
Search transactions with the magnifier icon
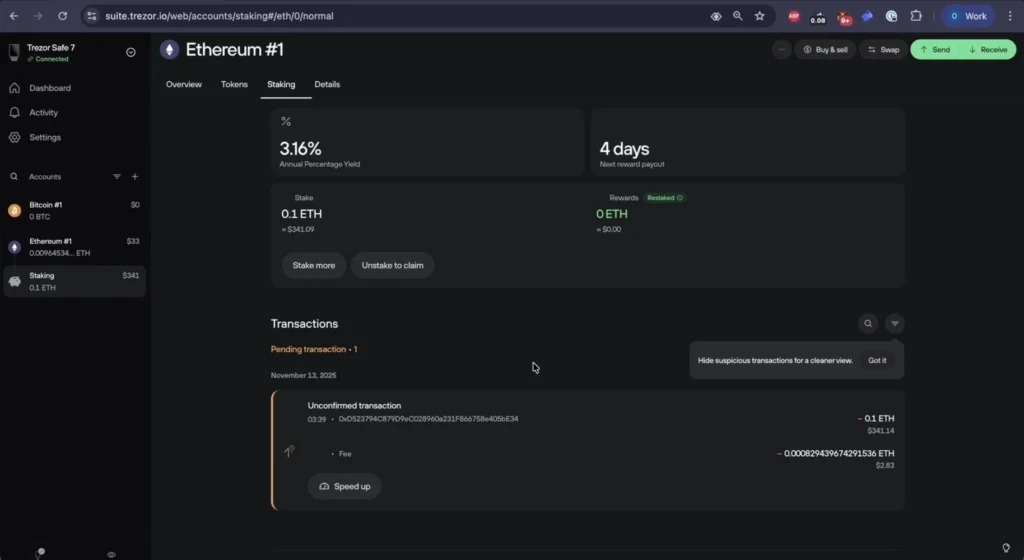click(868, 323)
